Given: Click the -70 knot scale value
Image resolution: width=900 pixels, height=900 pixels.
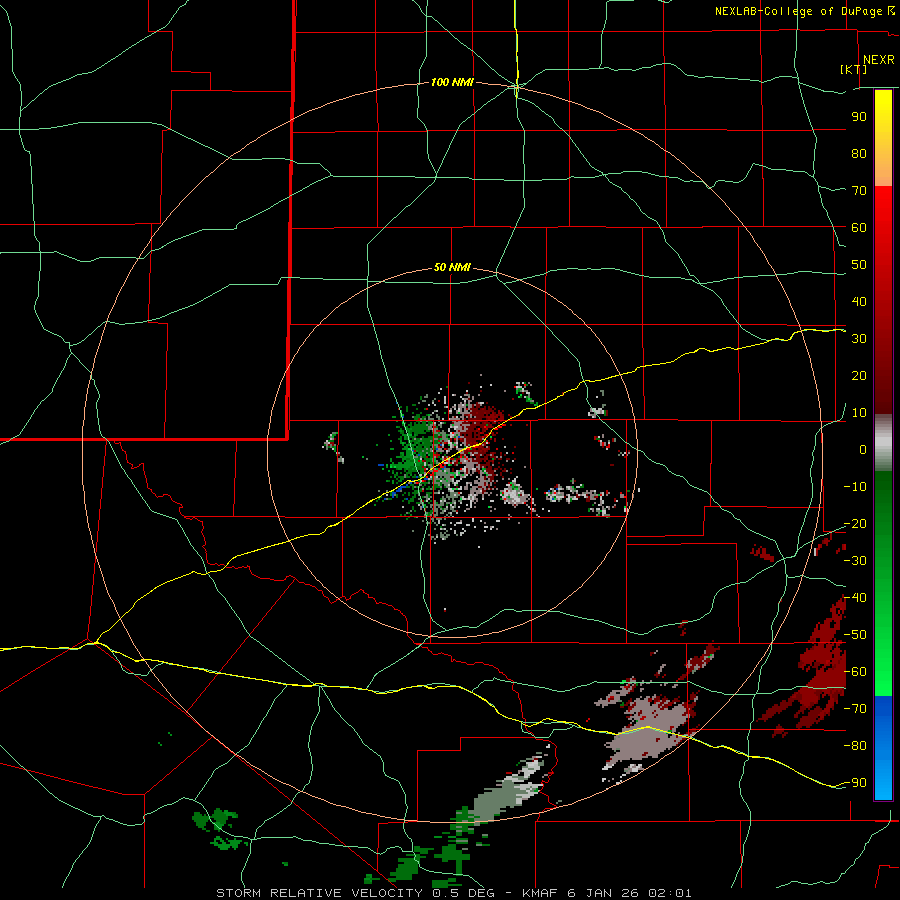Looking at the screenshot, I should 856,709.
